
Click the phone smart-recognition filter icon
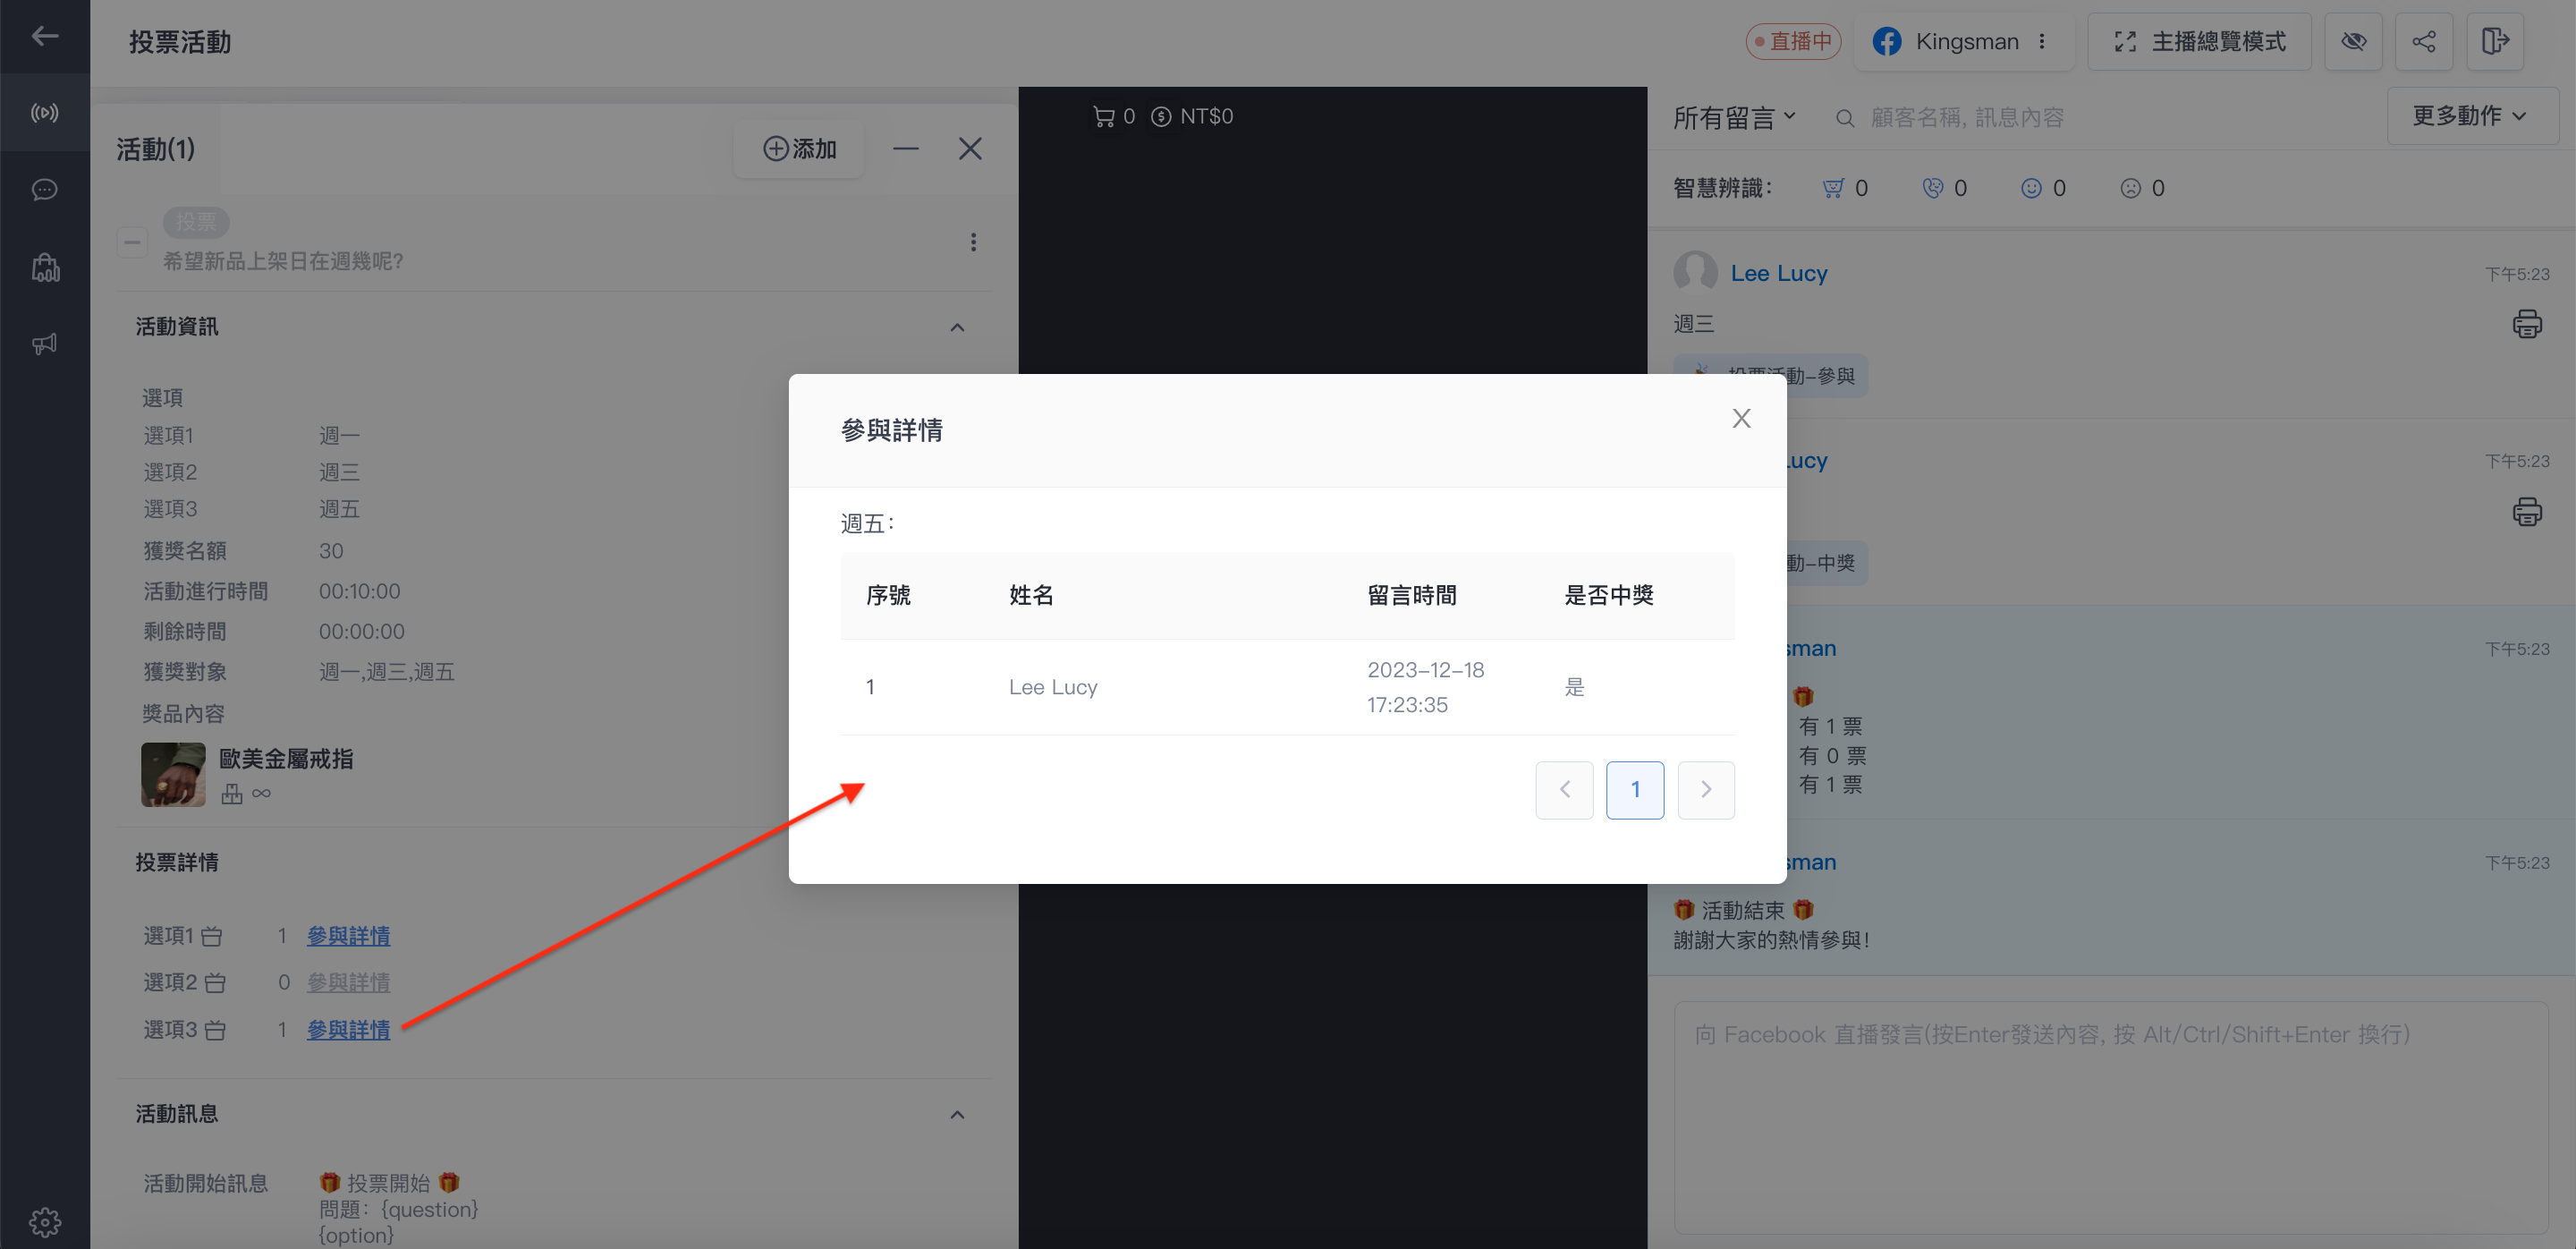pos(1932,188)
